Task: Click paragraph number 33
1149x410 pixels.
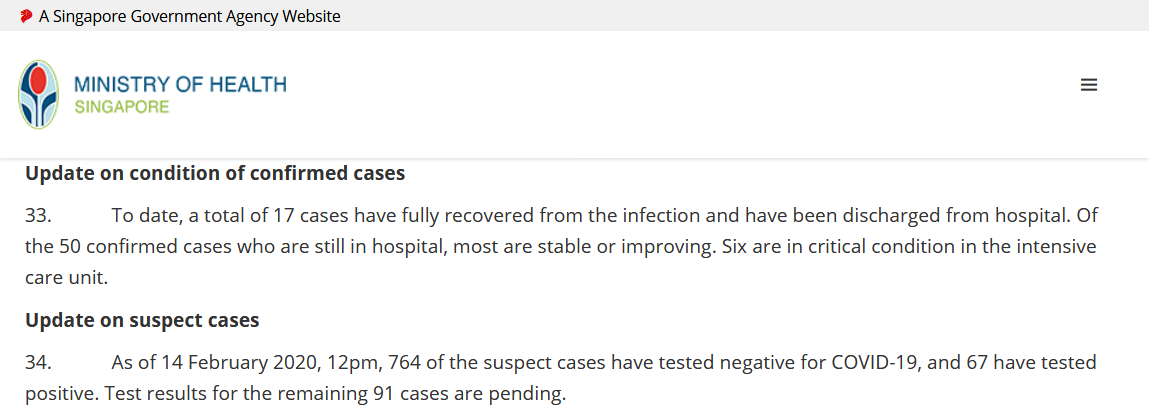Action: 38,216
